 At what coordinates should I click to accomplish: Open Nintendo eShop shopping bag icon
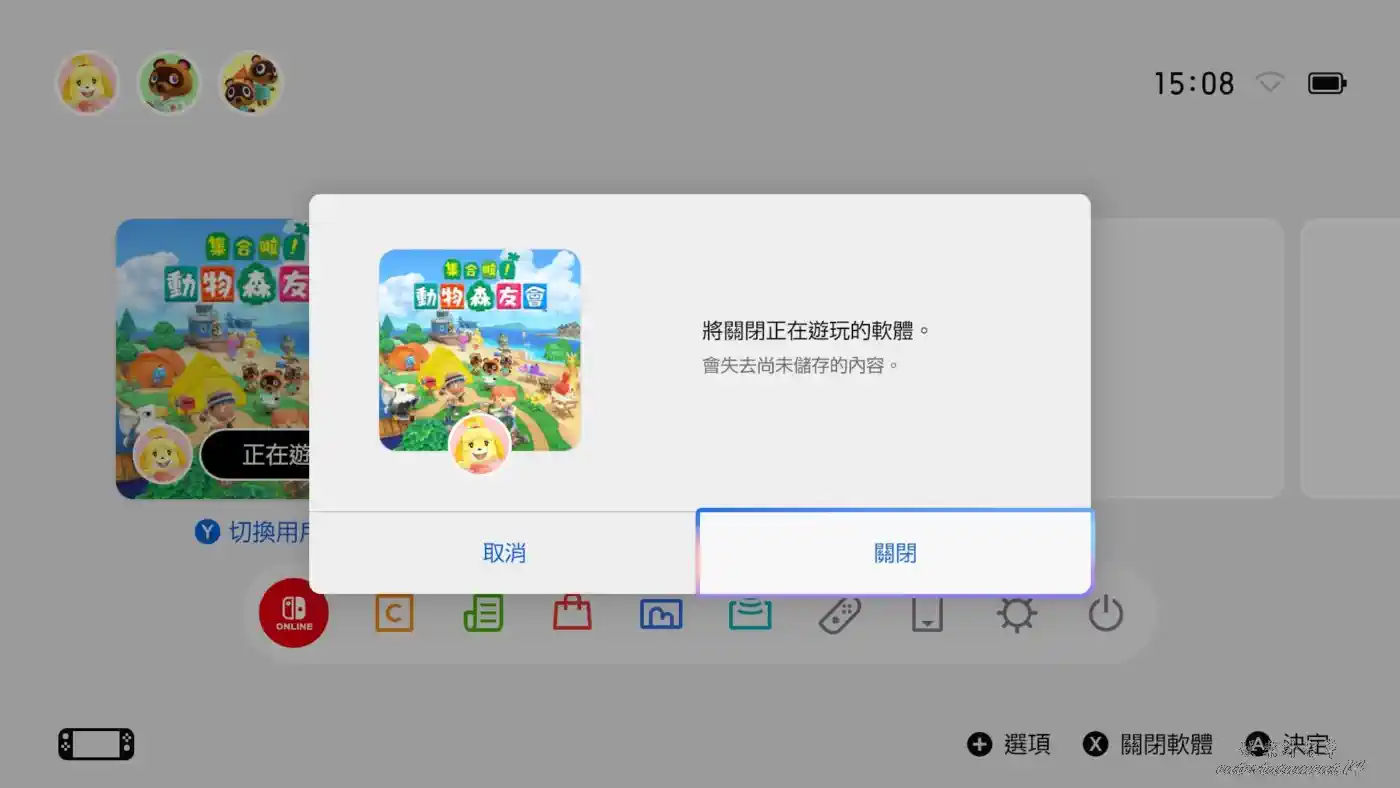pyautogui.click(x=572, y=613)
